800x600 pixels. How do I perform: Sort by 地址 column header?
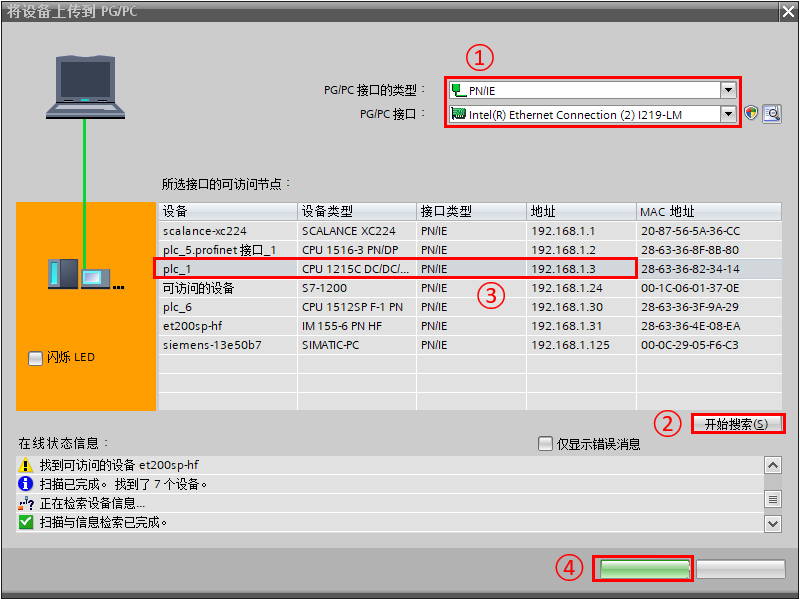coord(582,211)
